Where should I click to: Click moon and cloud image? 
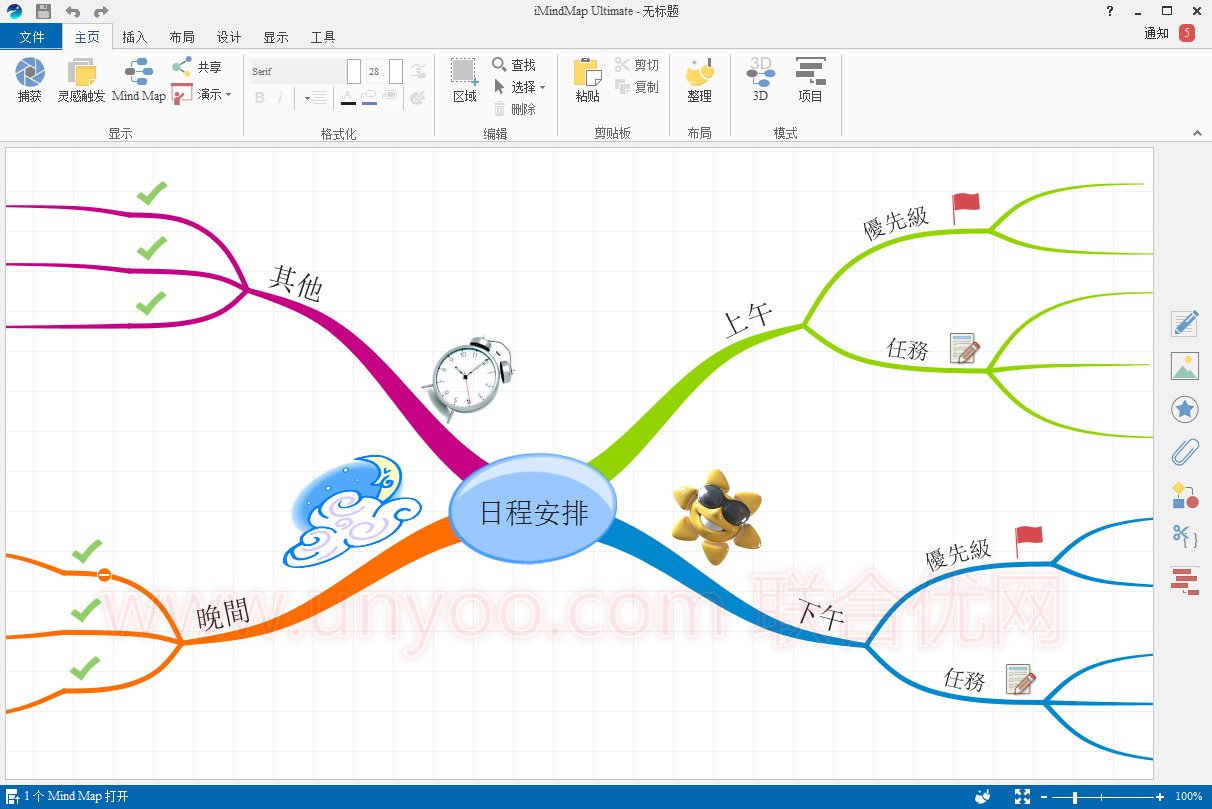pyautogui.click(x=352, y=510)
